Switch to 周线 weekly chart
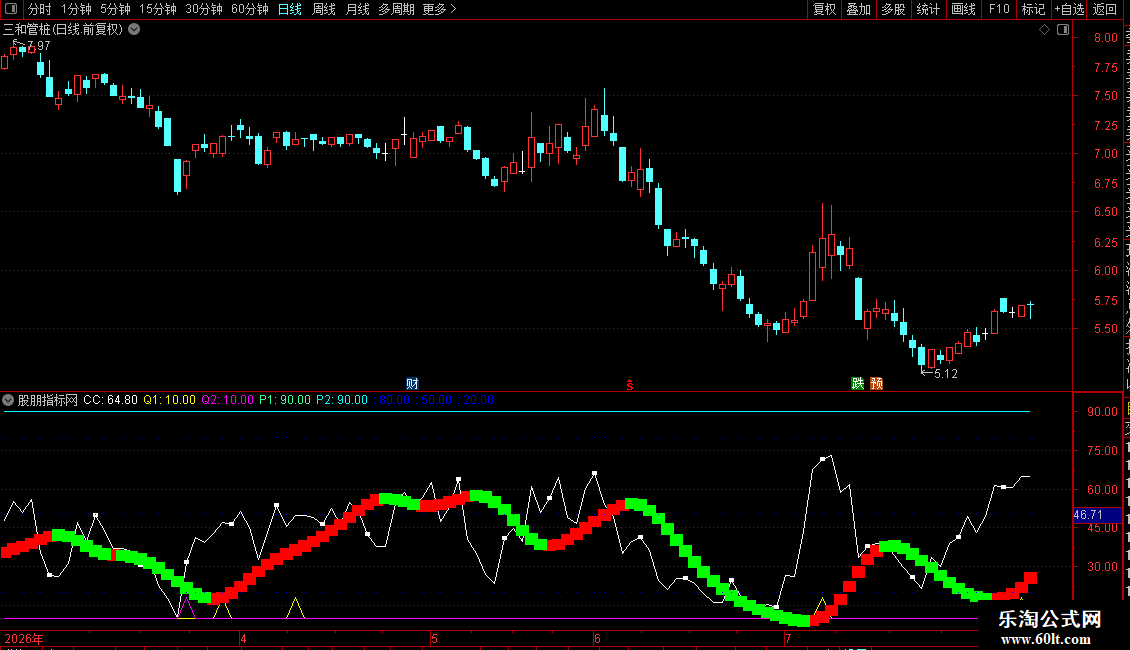The height and width of the screenshot is (650, 1130). click(x=324, y=9)
